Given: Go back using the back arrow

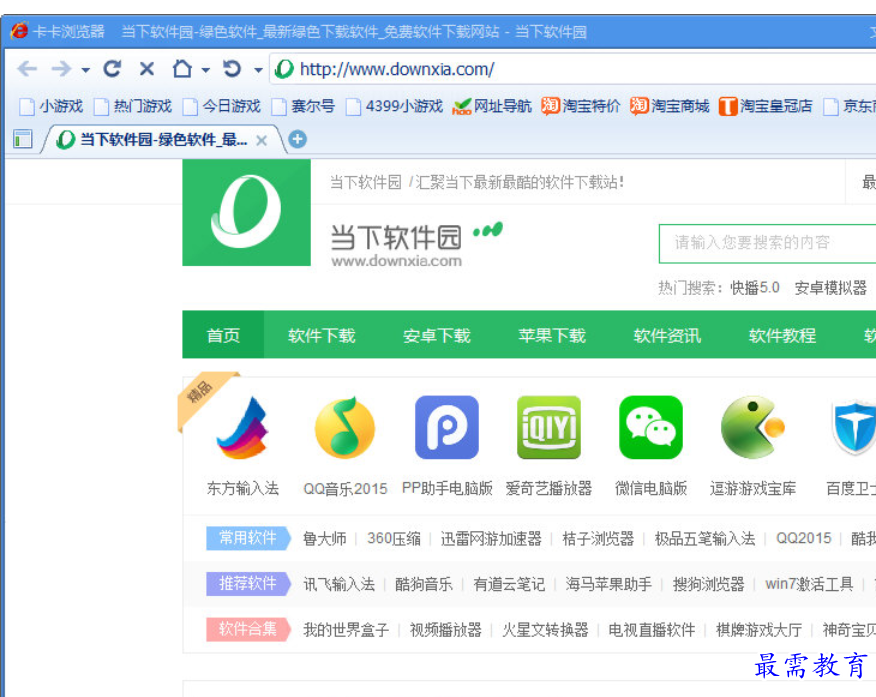Looking at the screenshot, I should coord(27,69).
